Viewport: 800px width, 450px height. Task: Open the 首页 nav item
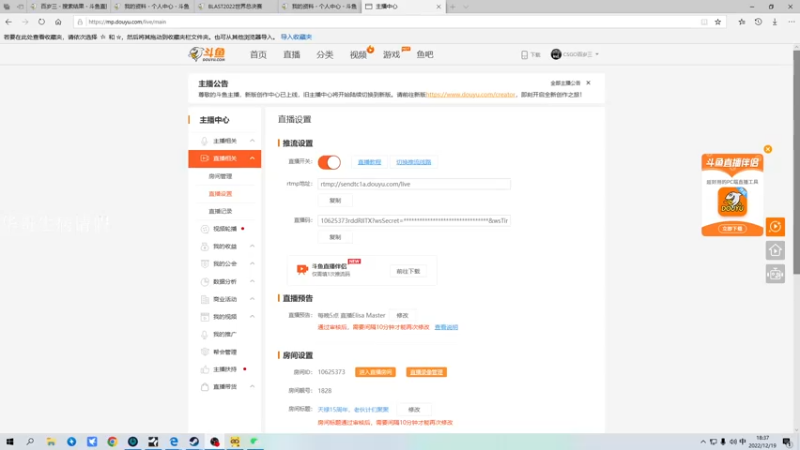258,55
